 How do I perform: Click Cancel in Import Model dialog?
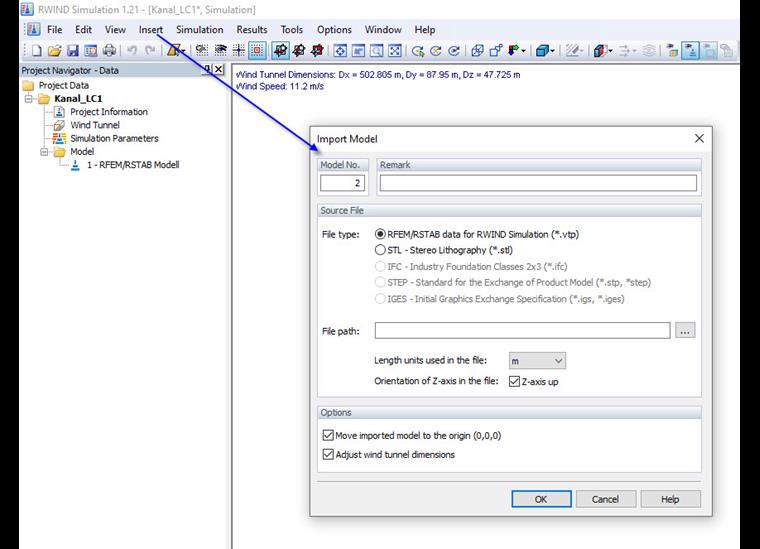click(605, 499)
